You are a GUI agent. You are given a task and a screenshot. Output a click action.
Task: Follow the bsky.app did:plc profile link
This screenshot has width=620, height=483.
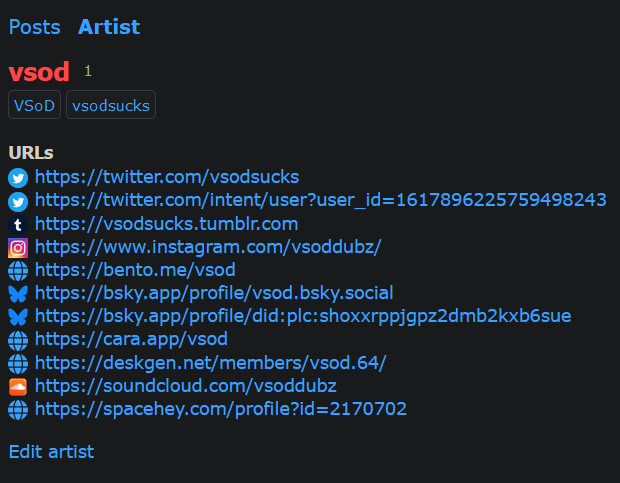(303, 316)
